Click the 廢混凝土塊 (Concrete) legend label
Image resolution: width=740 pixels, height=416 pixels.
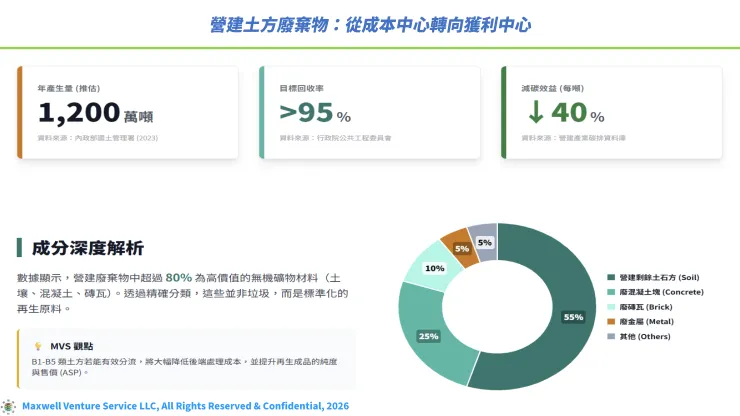pos(662,292)
